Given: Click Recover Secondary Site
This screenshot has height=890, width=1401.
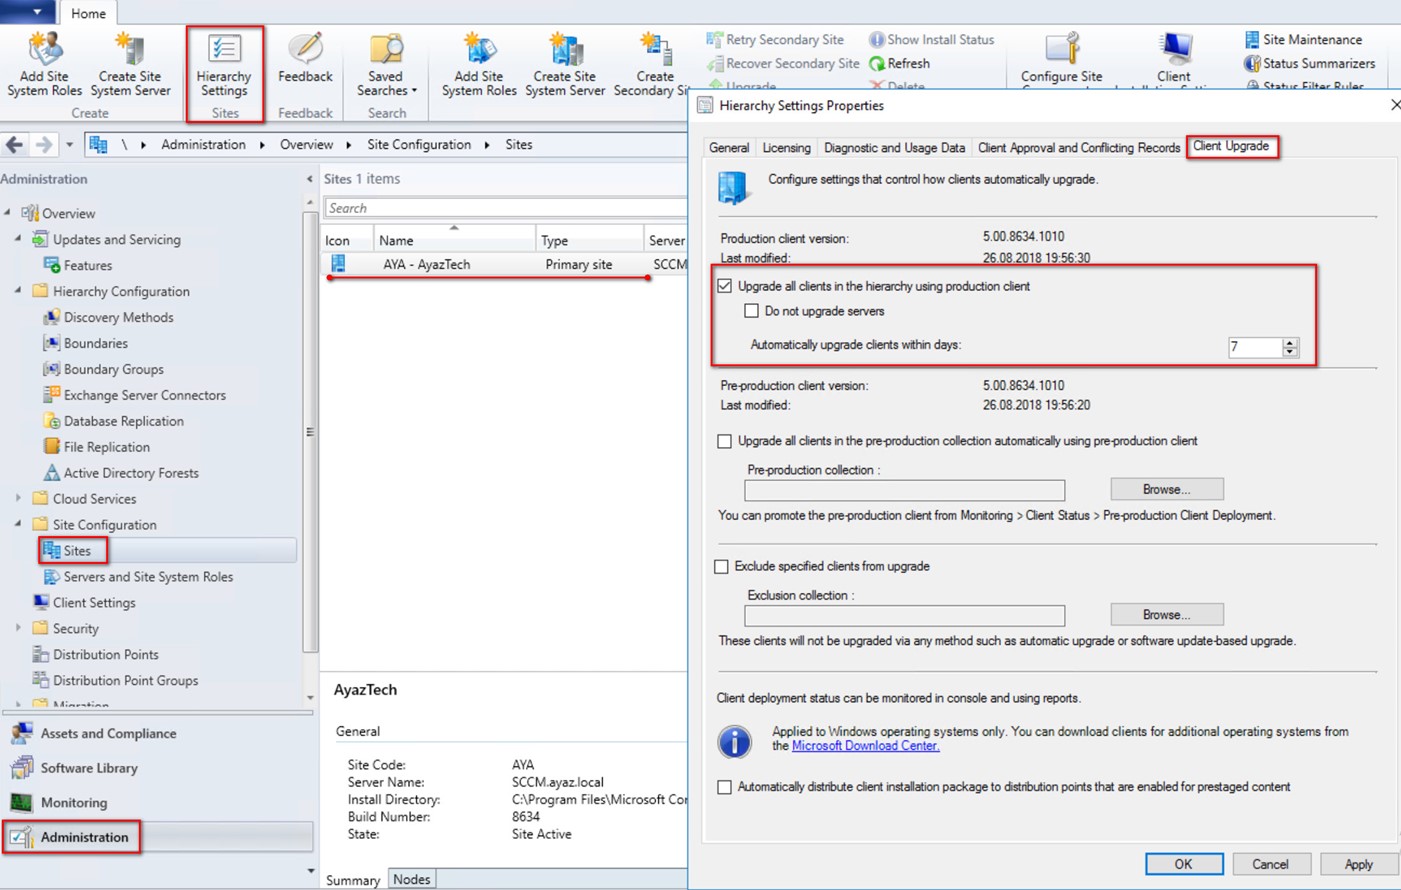Looking at the screenshot, I should point(783,63).
